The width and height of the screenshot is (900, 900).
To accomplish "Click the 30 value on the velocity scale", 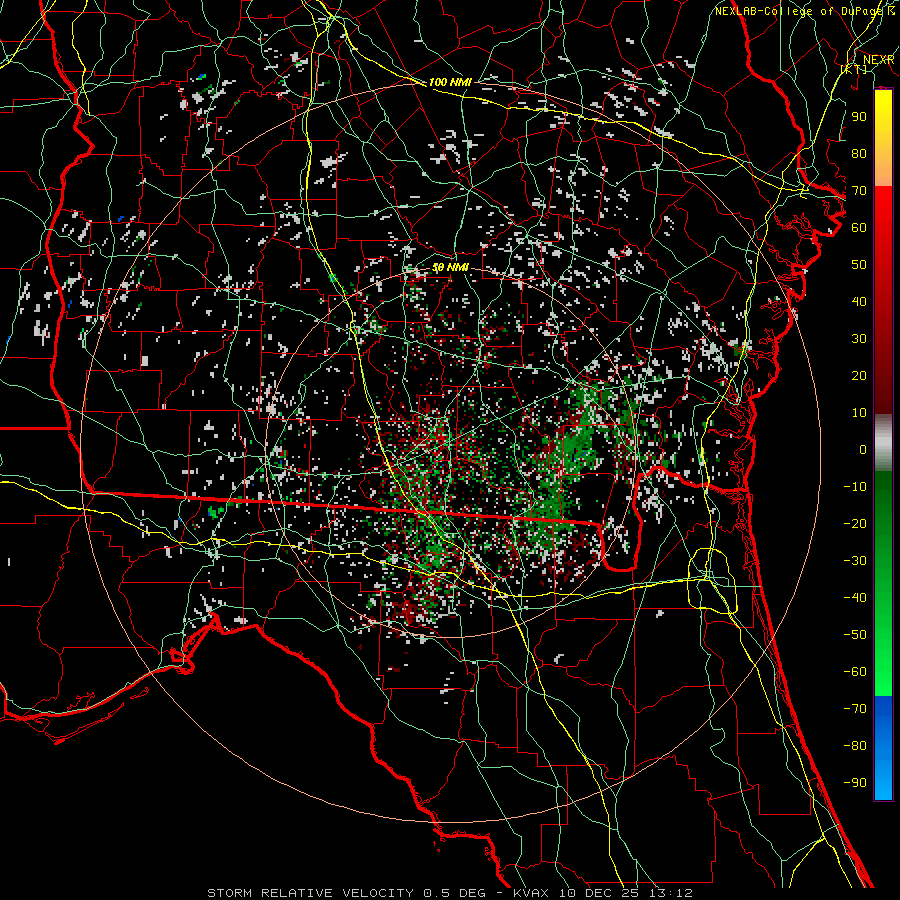I will coord(859,339).
